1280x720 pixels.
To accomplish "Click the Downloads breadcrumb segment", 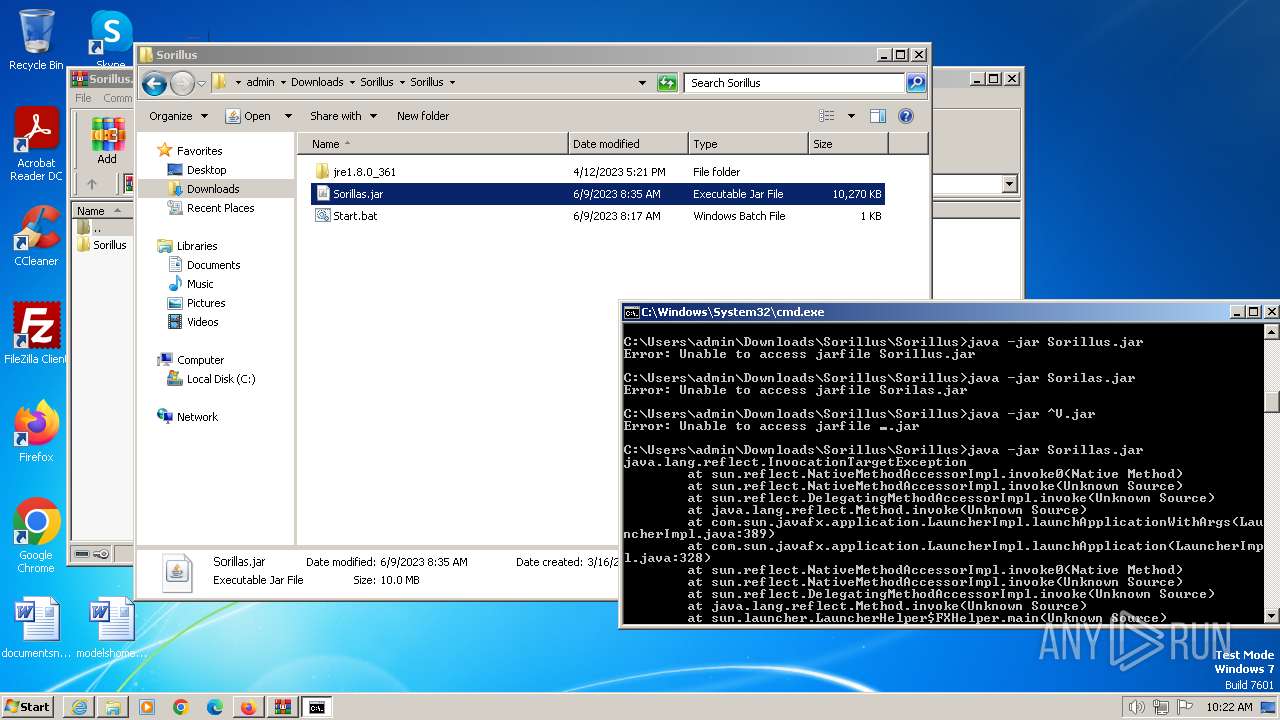I will tap(317, 82).
